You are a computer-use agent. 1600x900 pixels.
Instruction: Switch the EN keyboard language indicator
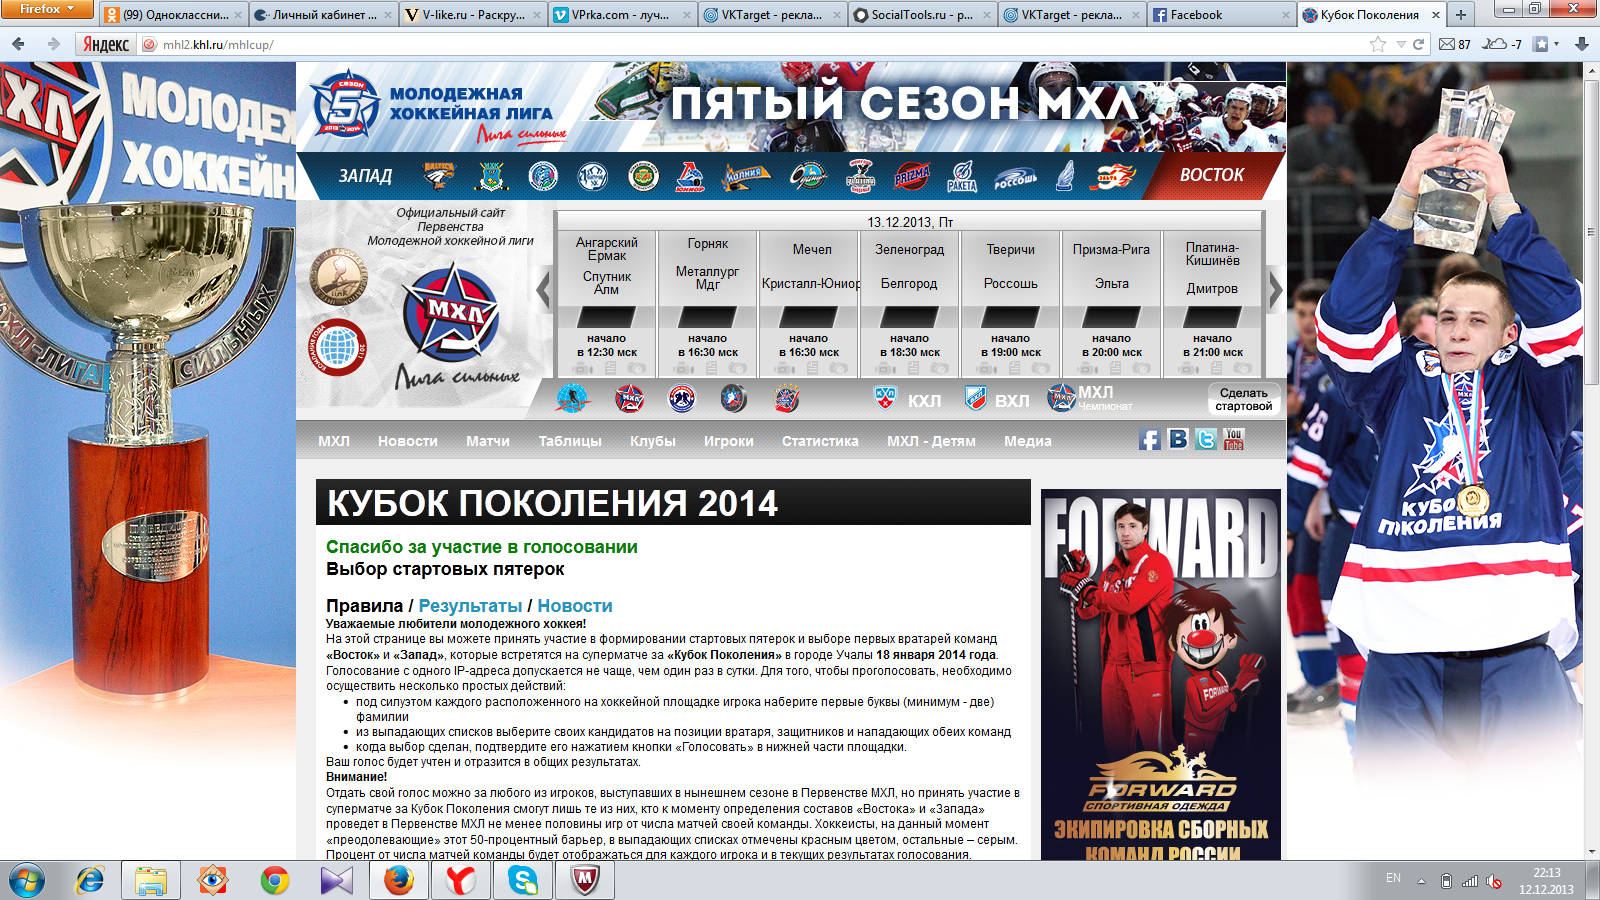tap(1393, 878)
